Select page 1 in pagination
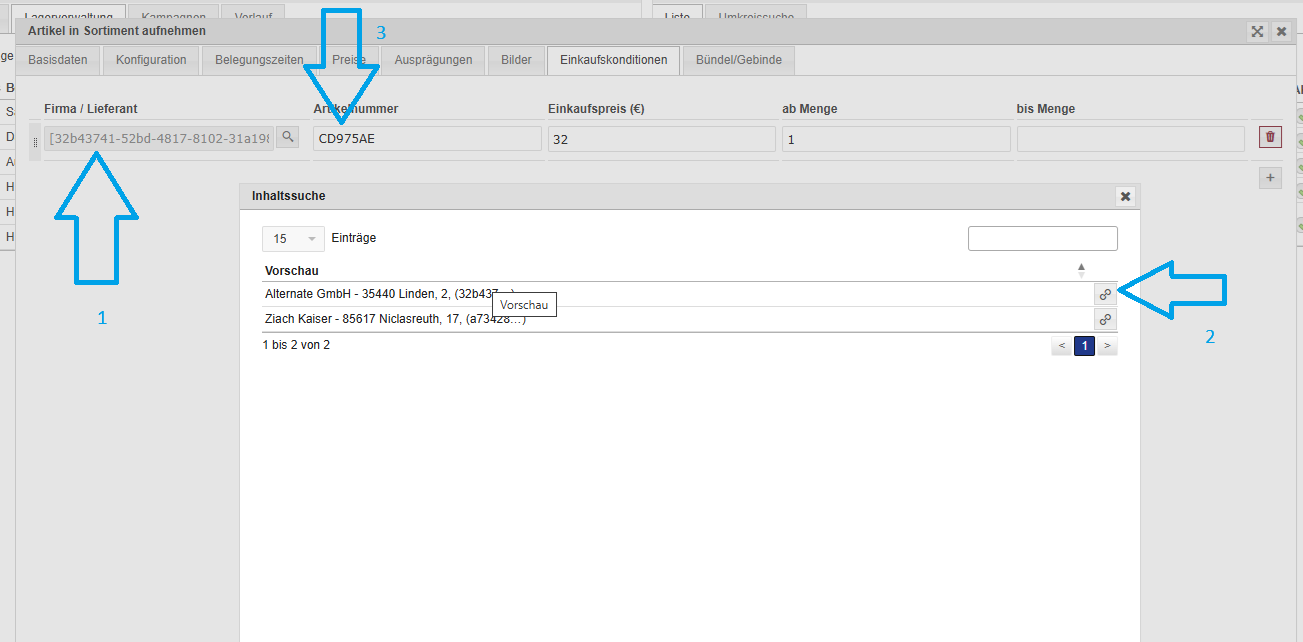 [1084, 346]
